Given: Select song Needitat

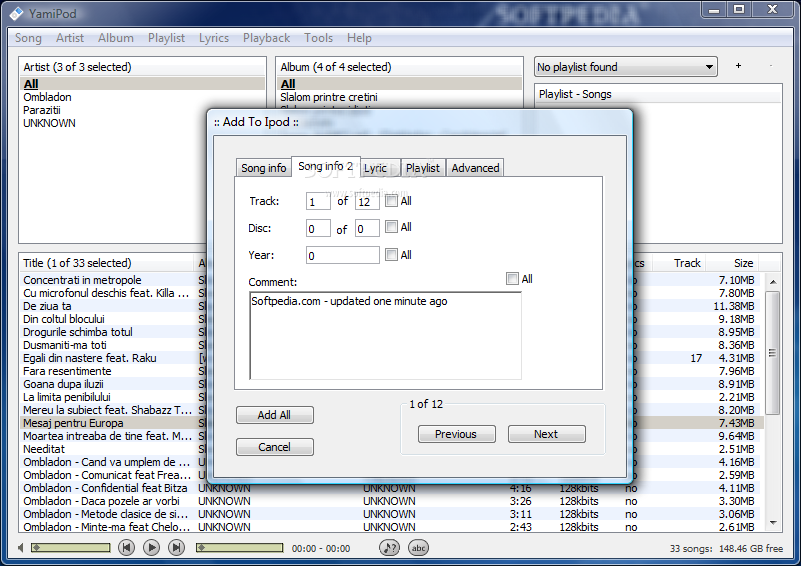Looking at the screenshot, I should [44, 449].
